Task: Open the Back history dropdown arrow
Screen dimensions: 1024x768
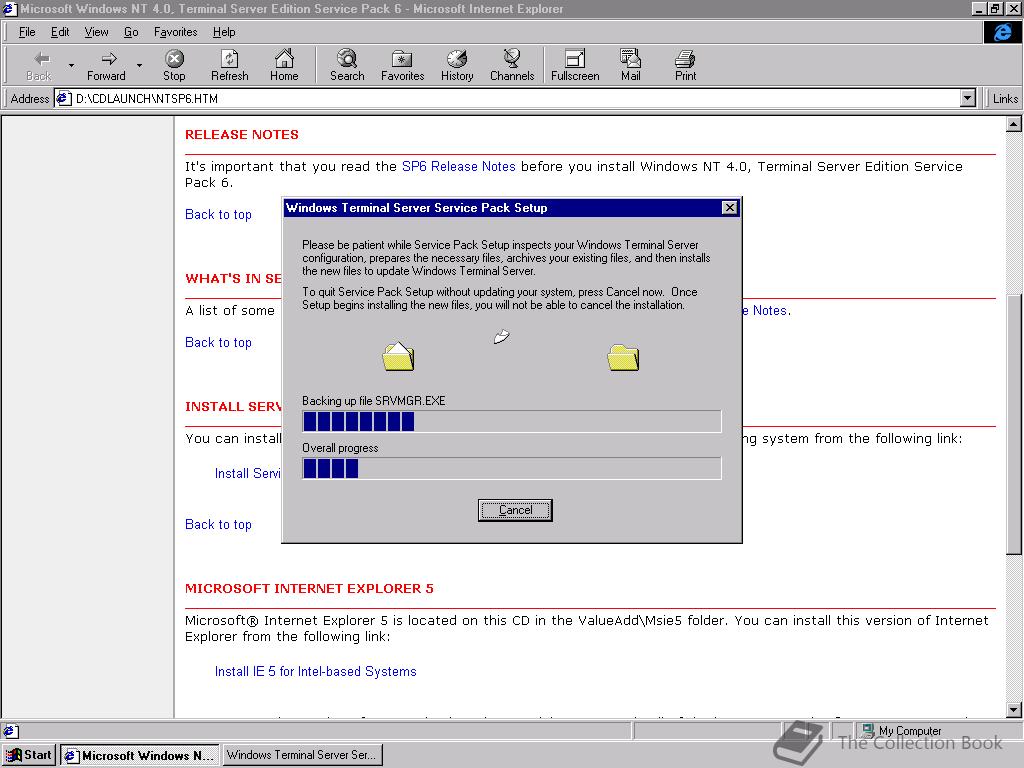Action: click(71, 66)
